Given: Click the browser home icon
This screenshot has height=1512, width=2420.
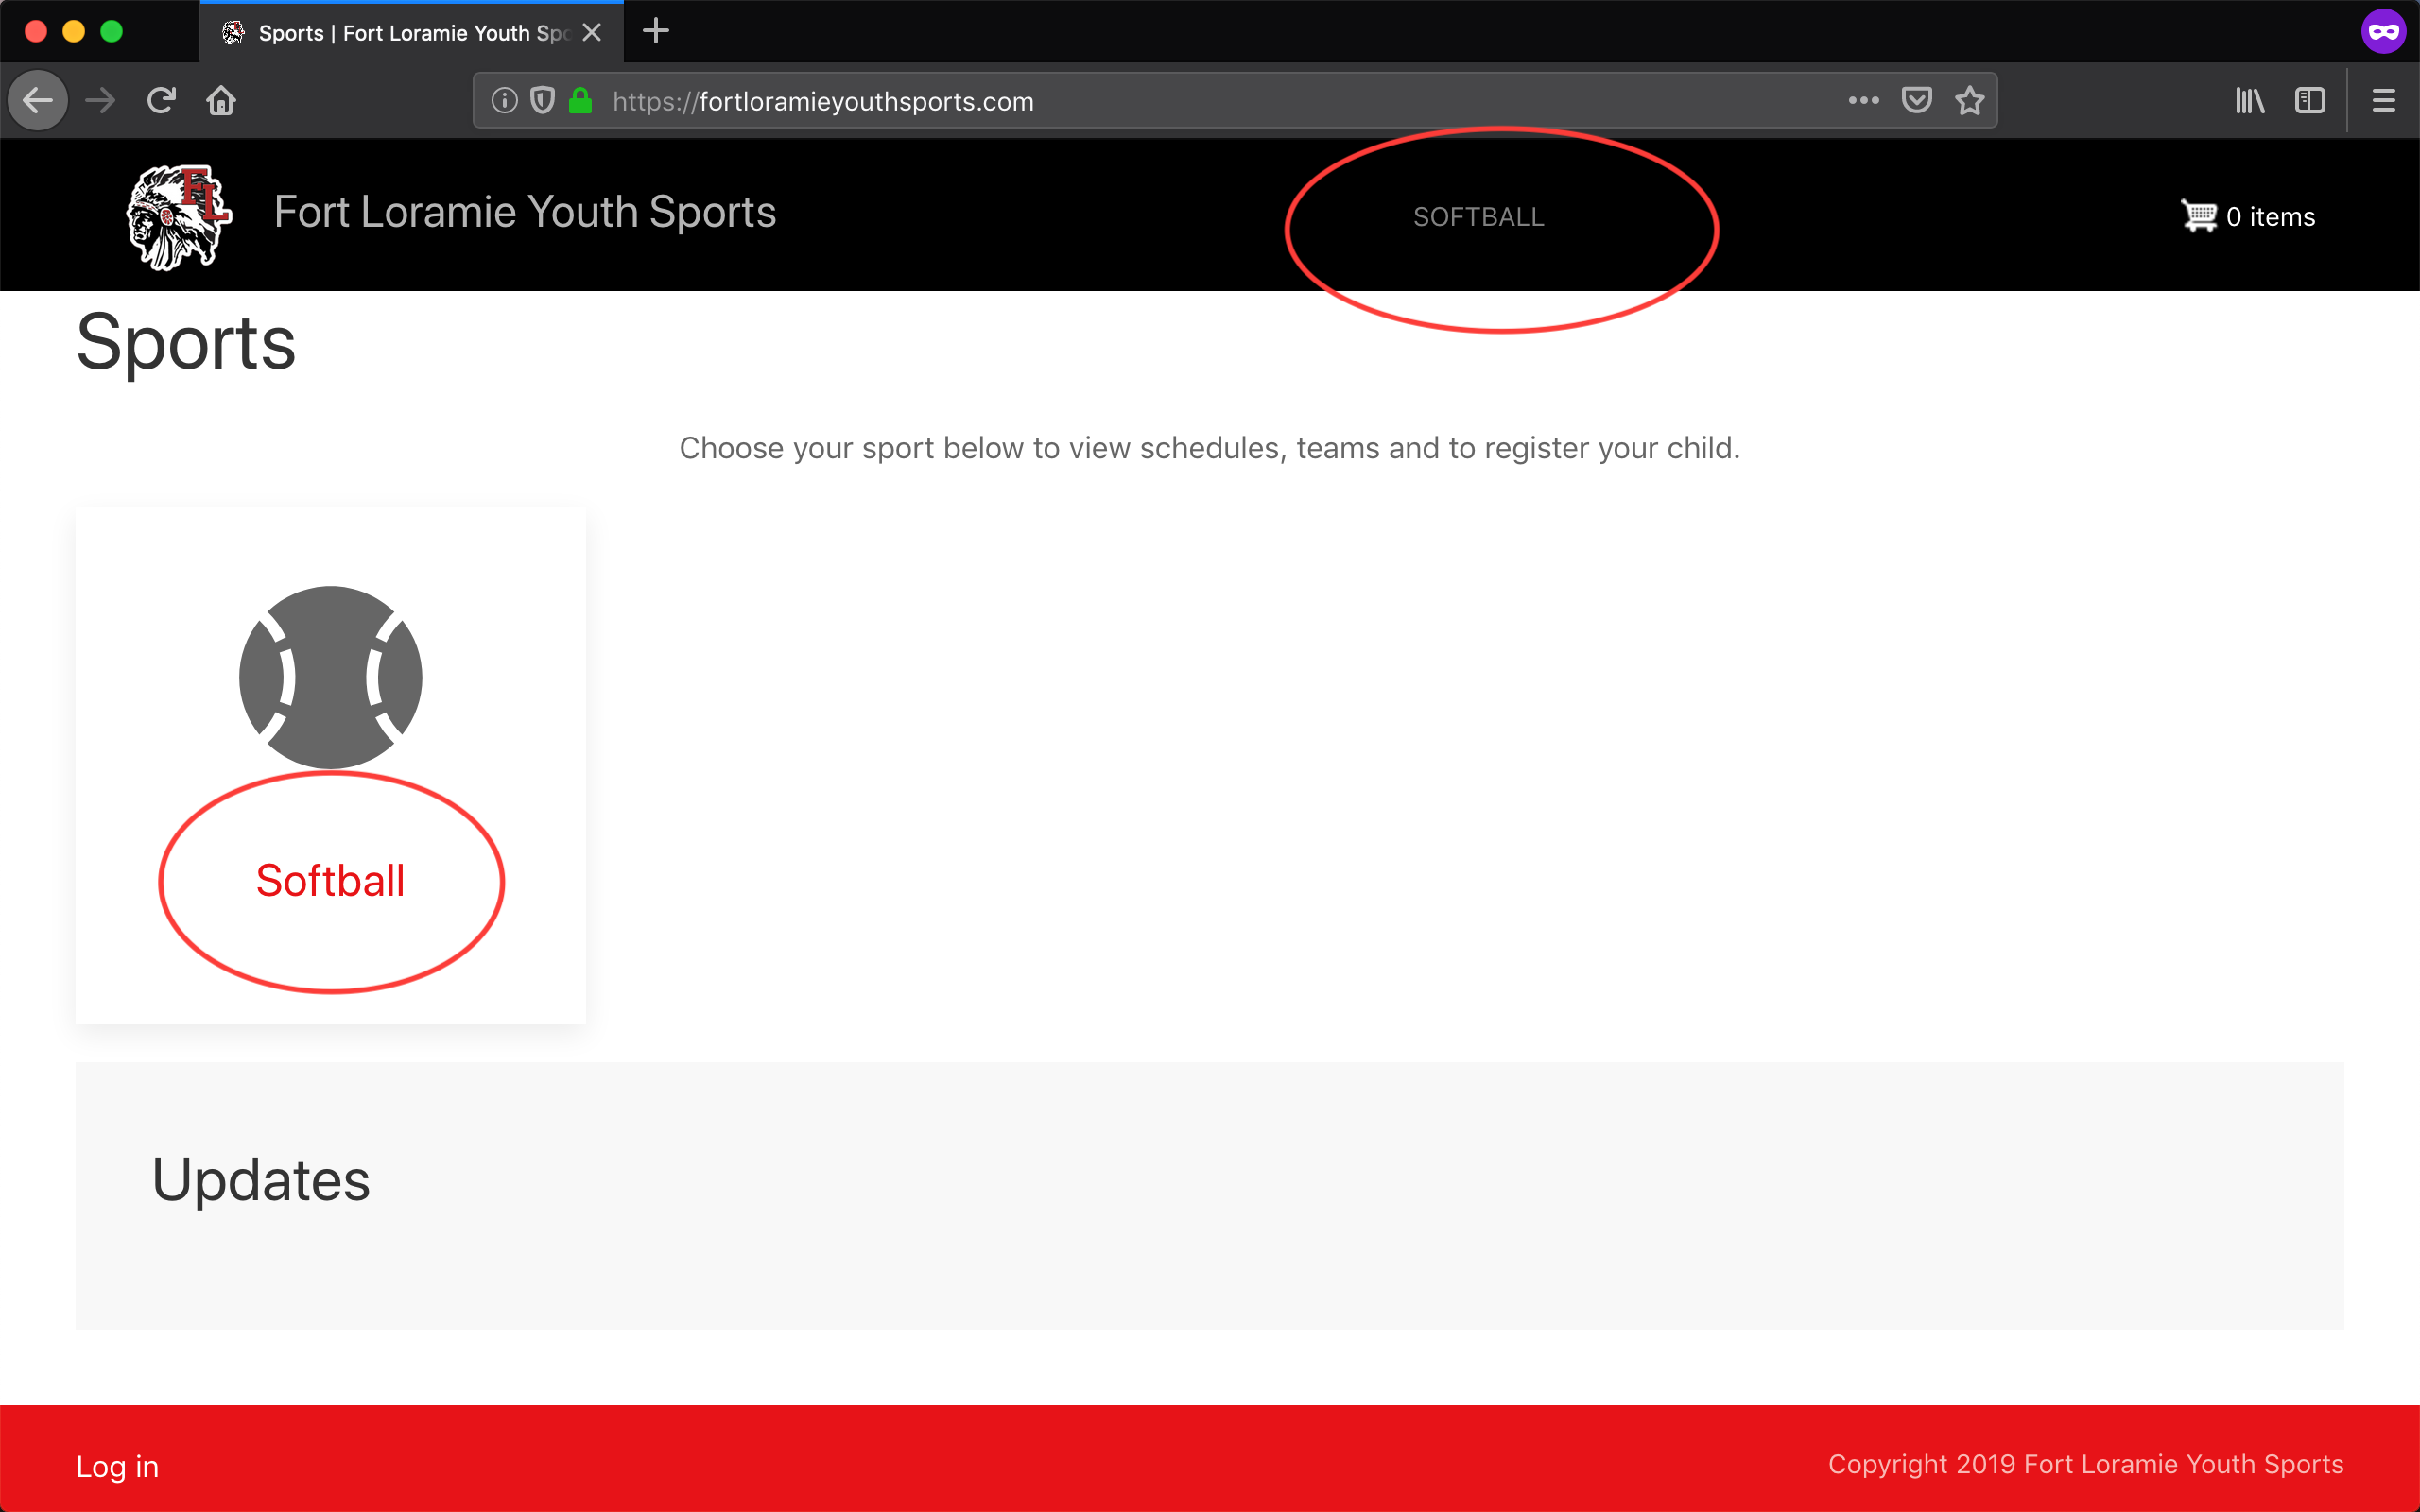Looking at the screenshot, I should pos(219,101).
